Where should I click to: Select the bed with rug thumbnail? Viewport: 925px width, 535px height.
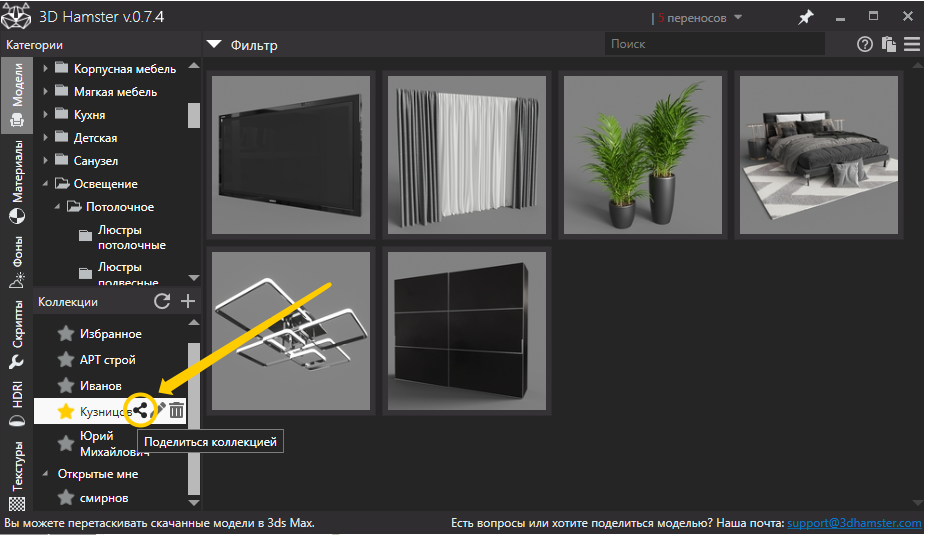point(819,155)
